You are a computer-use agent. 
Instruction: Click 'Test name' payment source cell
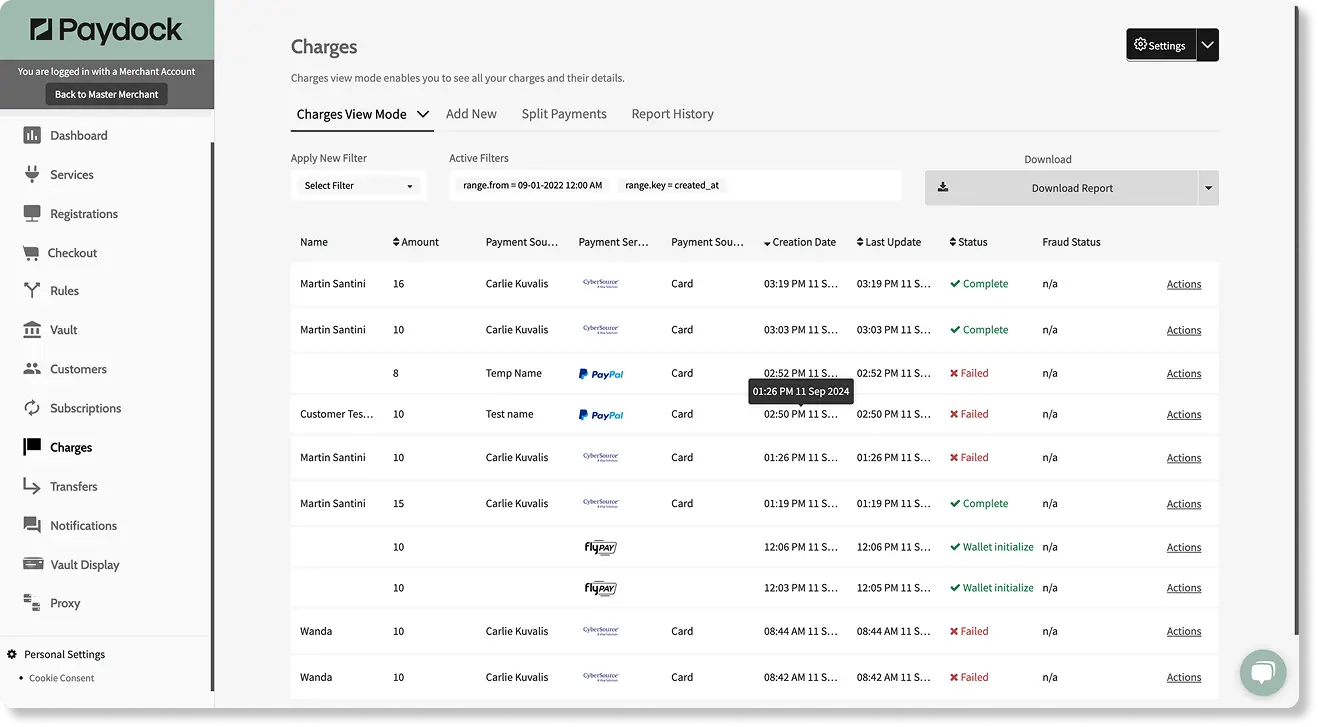point(510,414)
